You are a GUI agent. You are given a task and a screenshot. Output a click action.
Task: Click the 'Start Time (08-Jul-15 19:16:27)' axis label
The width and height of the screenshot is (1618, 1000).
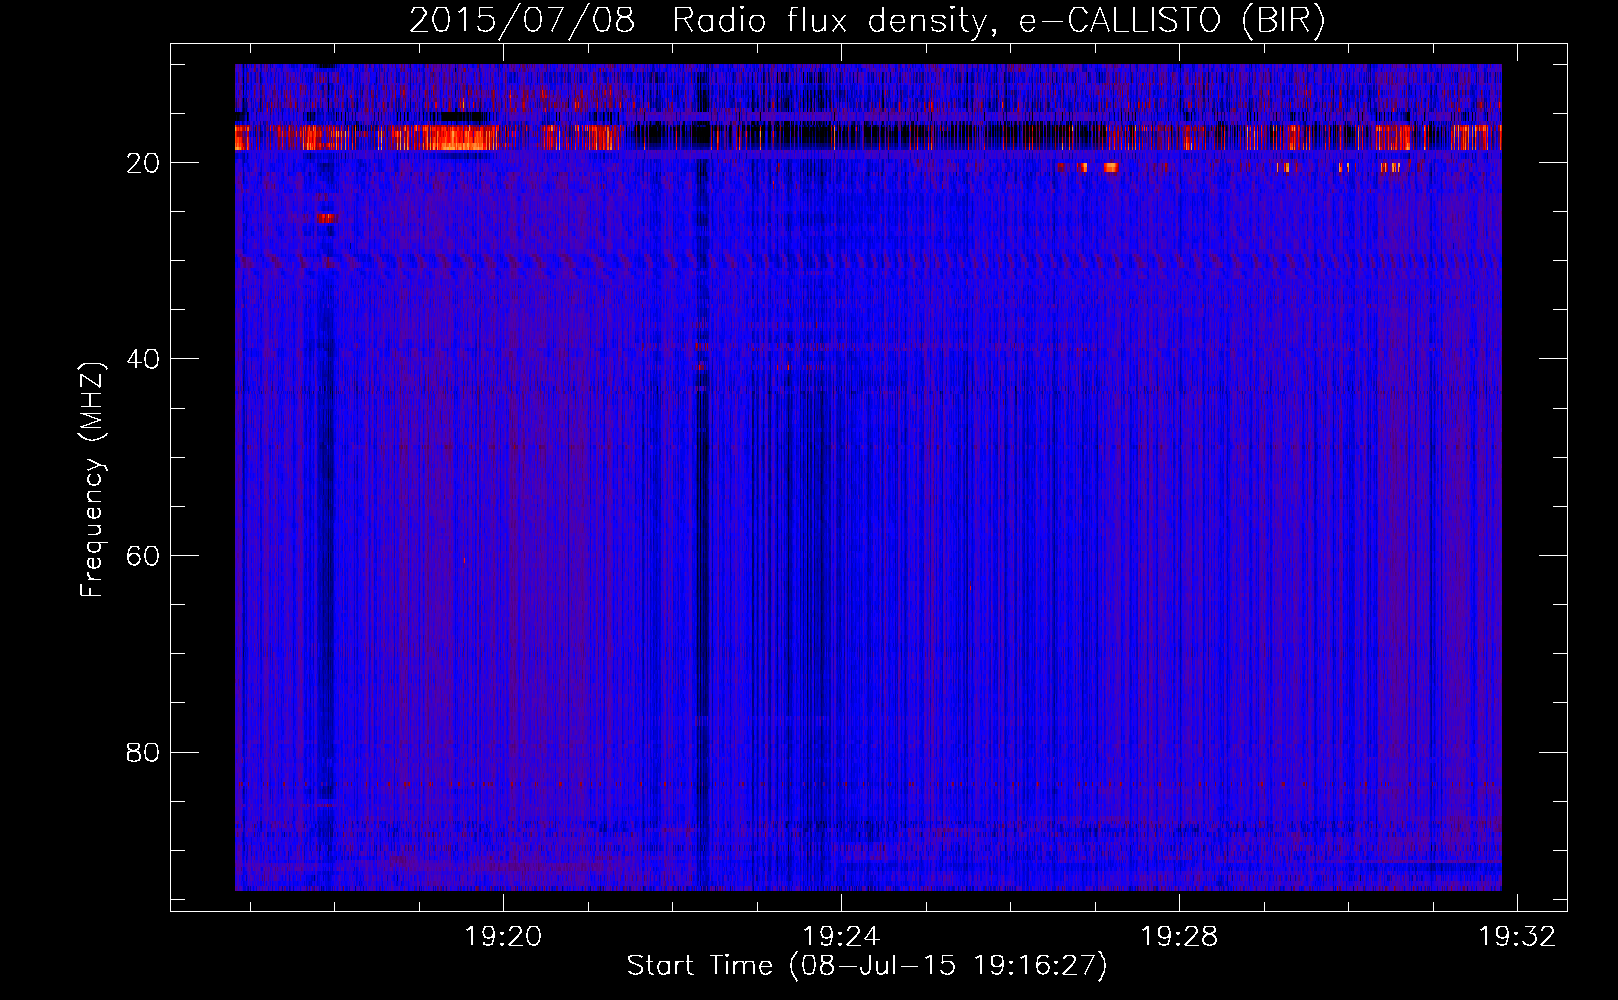[867, 966]
